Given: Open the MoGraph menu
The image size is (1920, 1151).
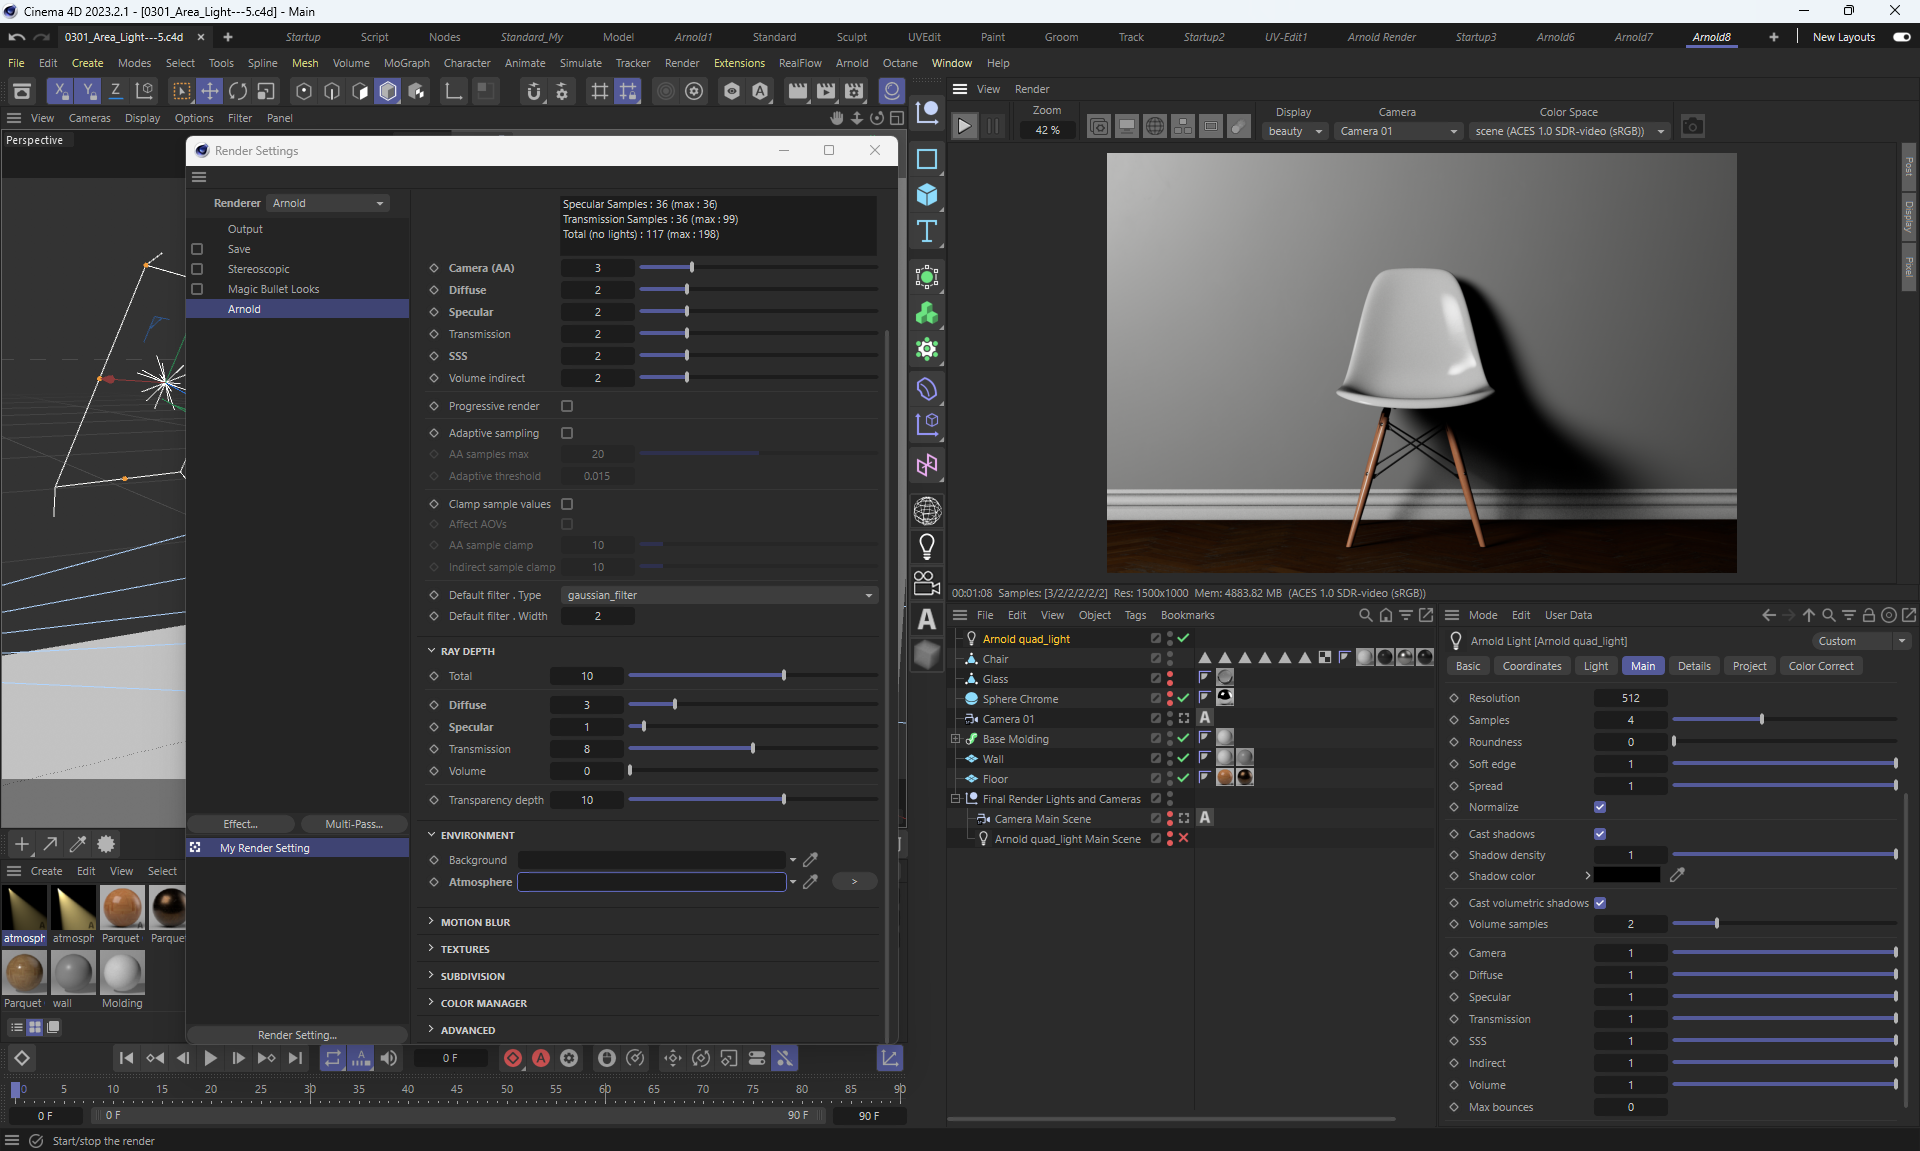Looking at the screenshot, I should coord(406,63).
